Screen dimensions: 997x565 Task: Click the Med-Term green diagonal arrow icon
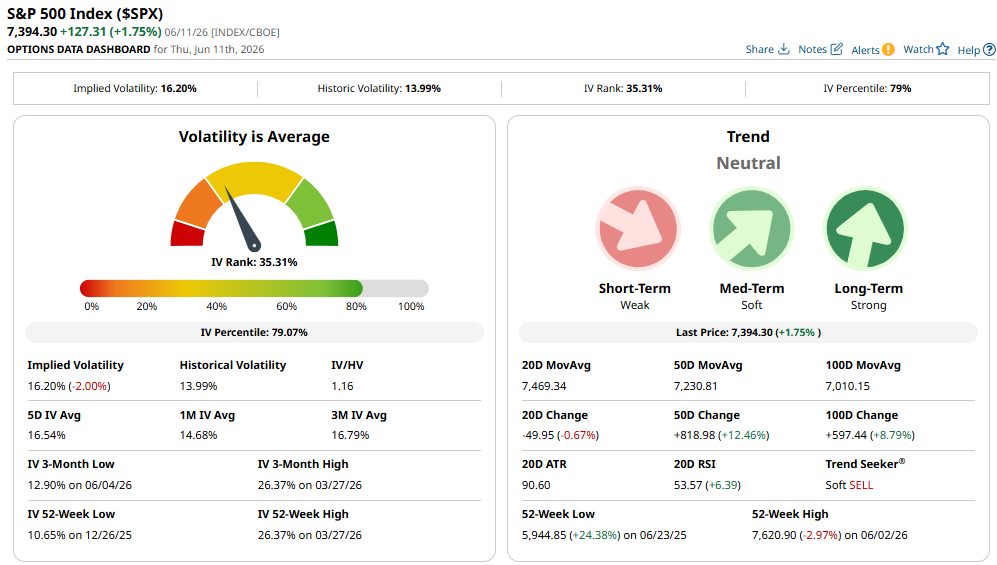click(751, 228)
